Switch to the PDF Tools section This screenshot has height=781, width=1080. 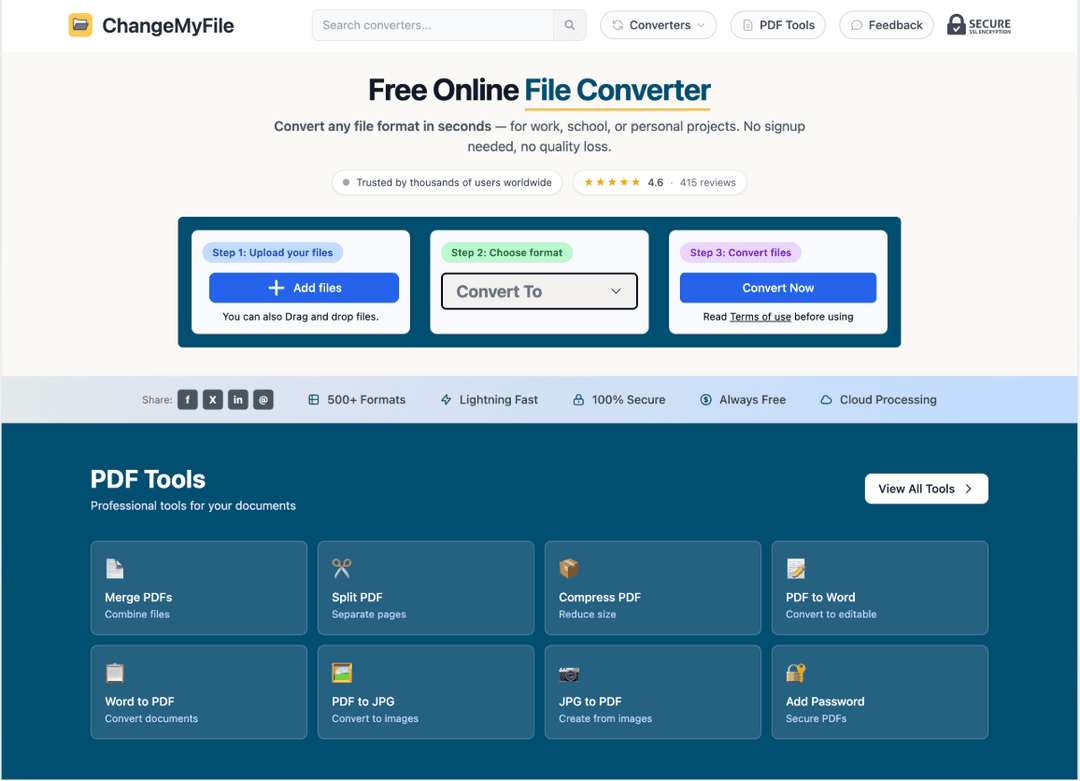777,24
